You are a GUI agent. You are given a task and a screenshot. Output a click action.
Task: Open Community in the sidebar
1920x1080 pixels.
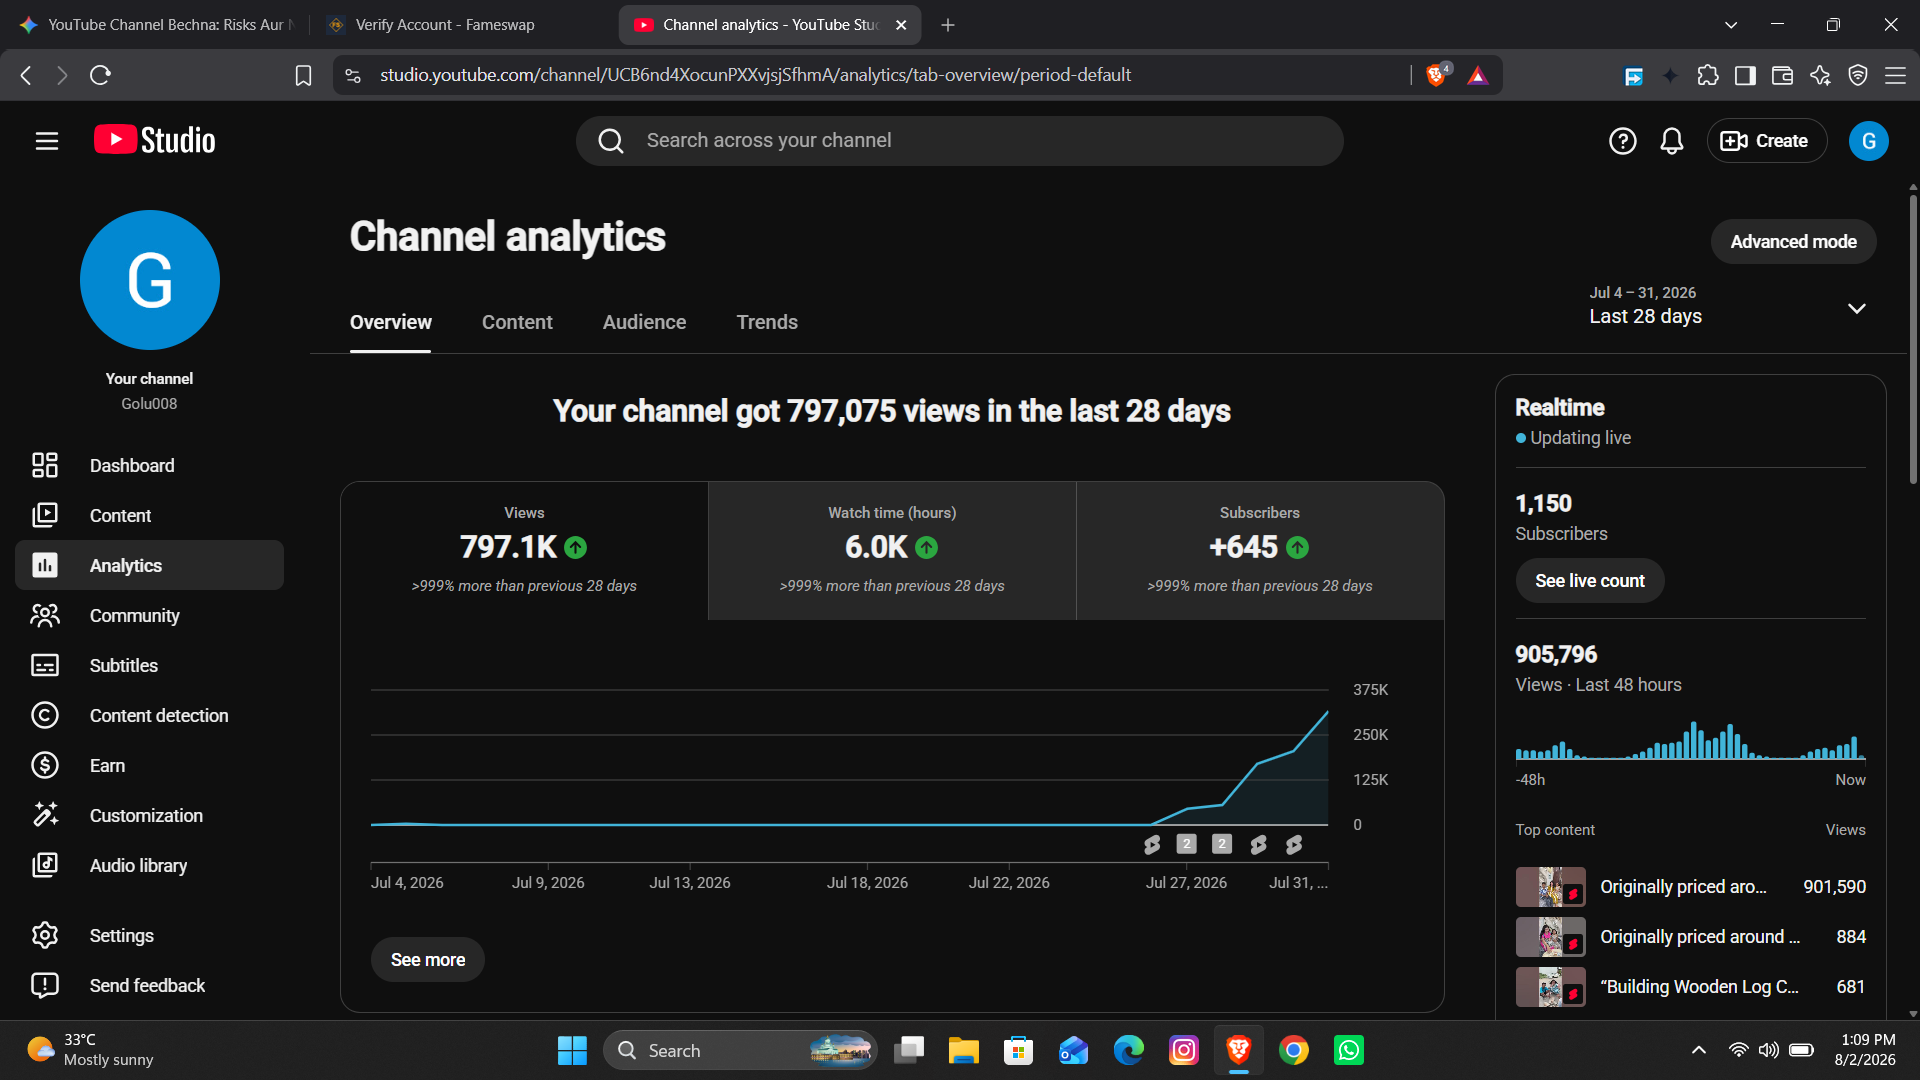[150, 615]
